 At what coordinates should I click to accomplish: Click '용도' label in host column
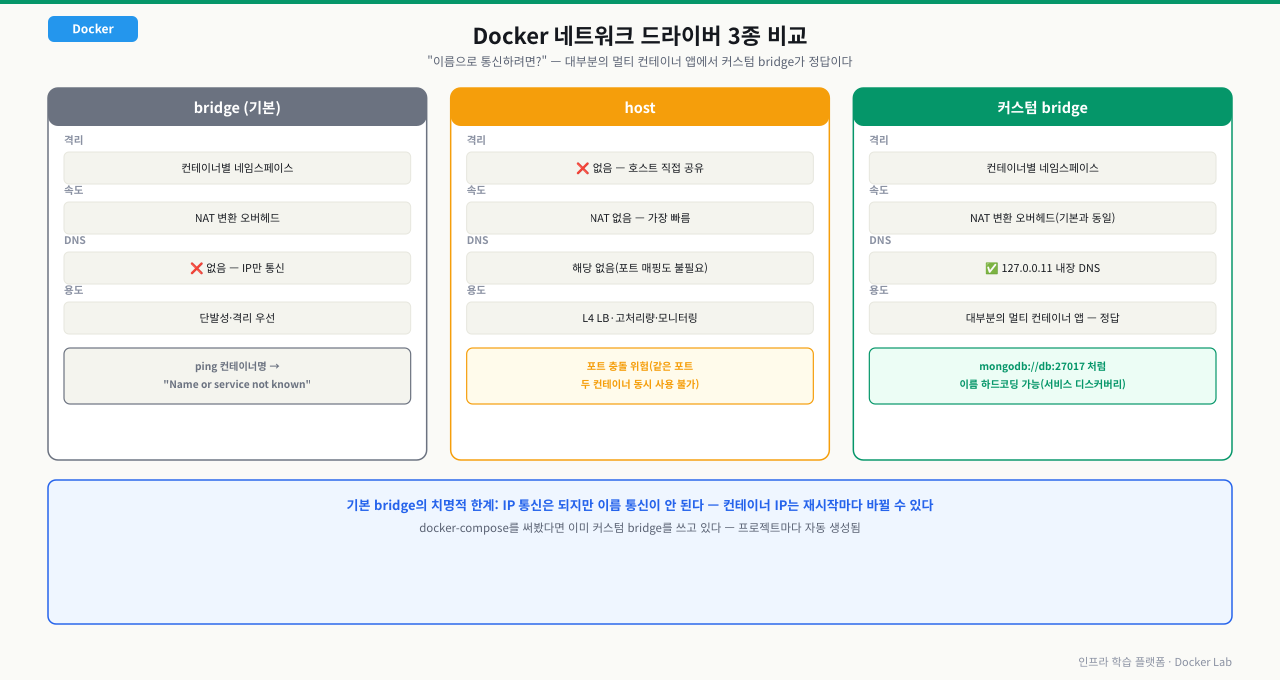point(476,290)
